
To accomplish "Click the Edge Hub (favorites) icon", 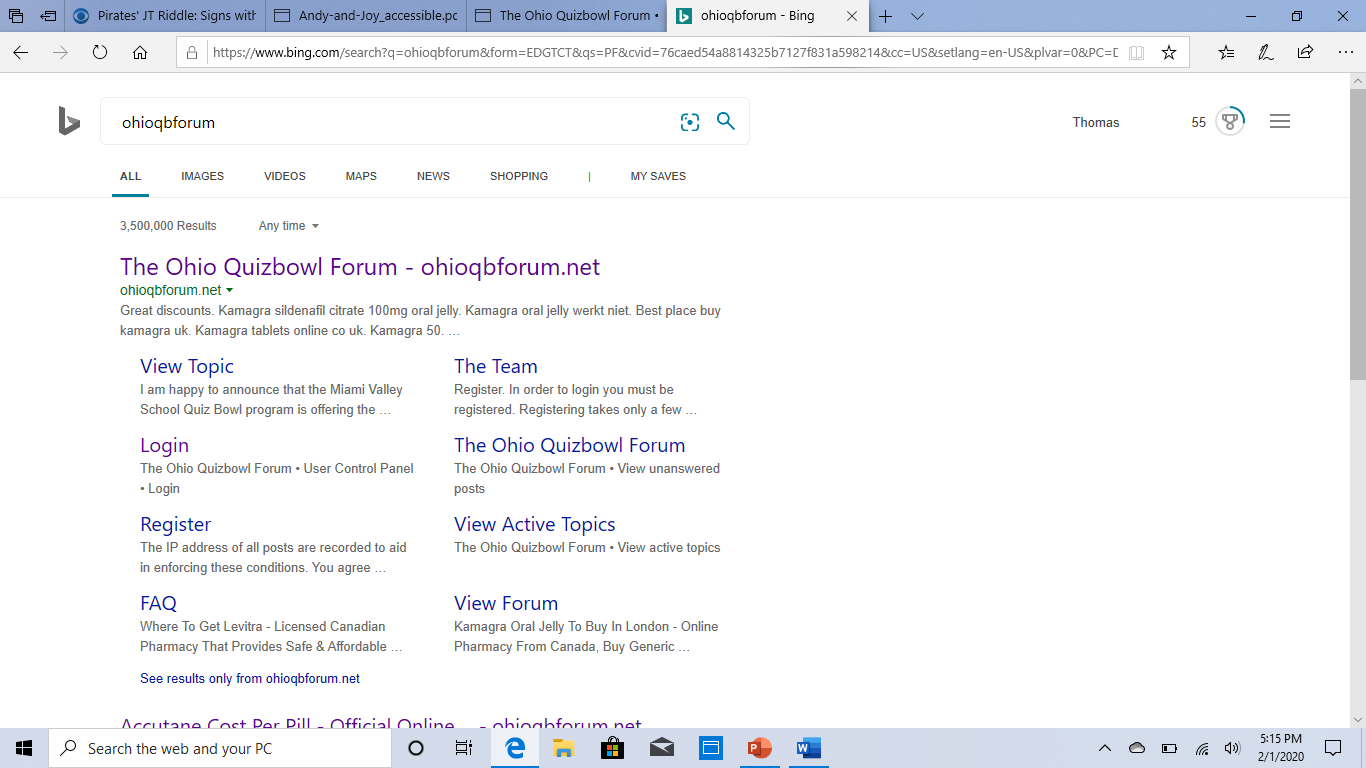I will pyautogui.click(x=1226, y=50).
